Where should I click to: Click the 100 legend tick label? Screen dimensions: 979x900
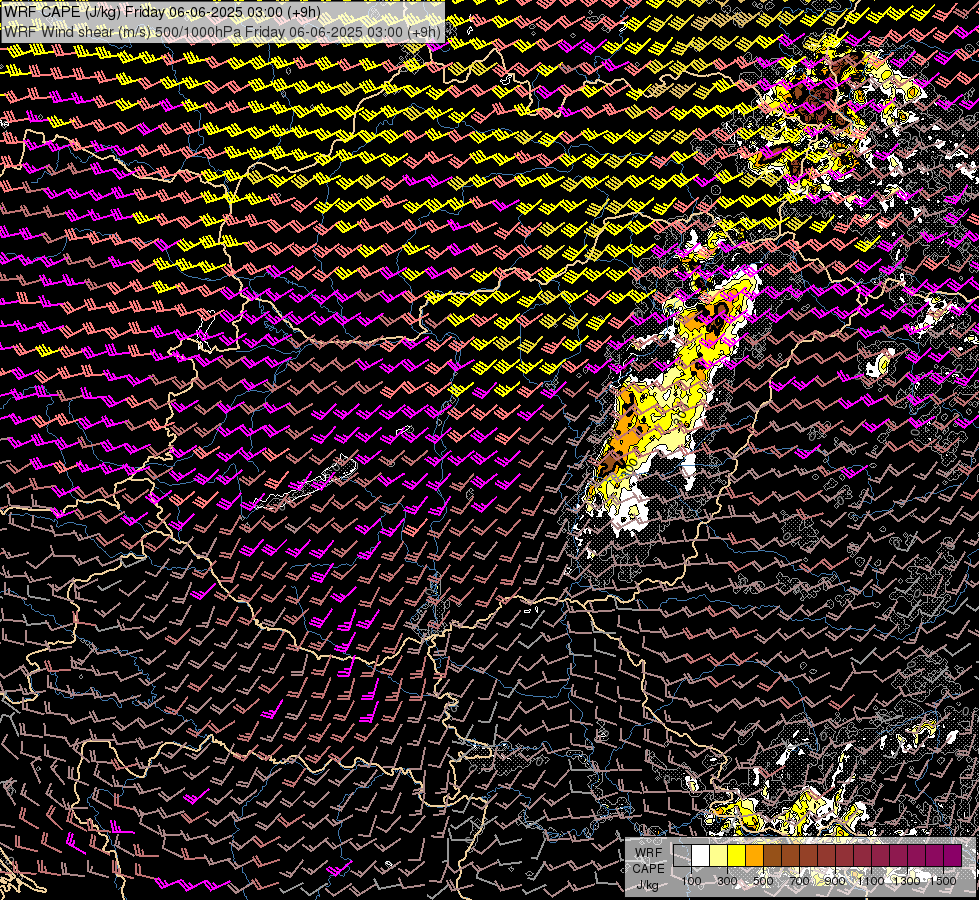click(691, 881)
